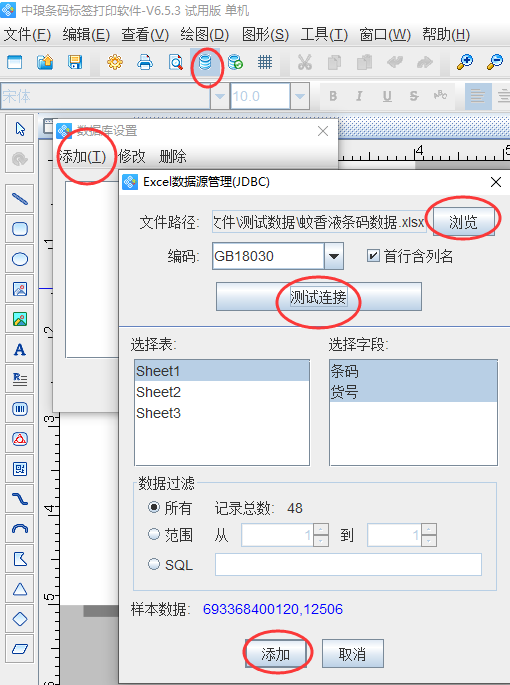Viewport: 510px width, 685px height.
Task: Select the QR code tool
Action: coord(20,469)
